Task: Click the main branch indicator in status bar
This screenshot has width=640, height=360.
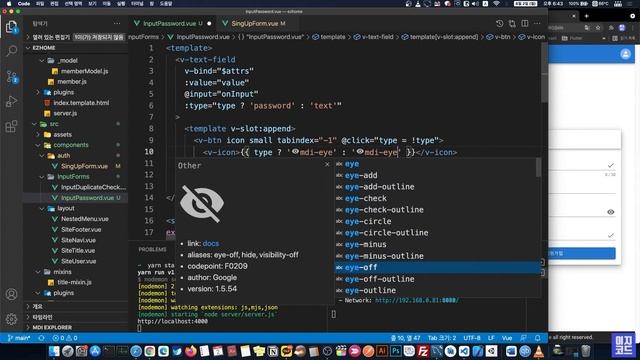Action: pyautogui.click(x=19, y=338)
